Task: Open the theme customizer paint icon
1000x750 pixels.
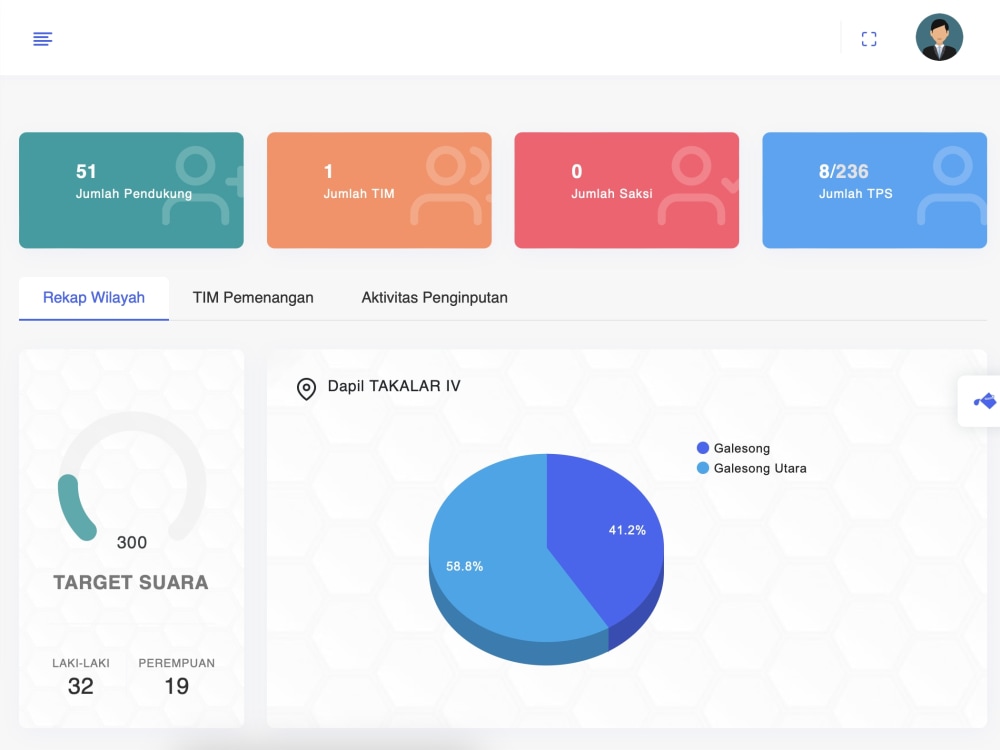Action: pyautogui.click(x=984, y=401)
